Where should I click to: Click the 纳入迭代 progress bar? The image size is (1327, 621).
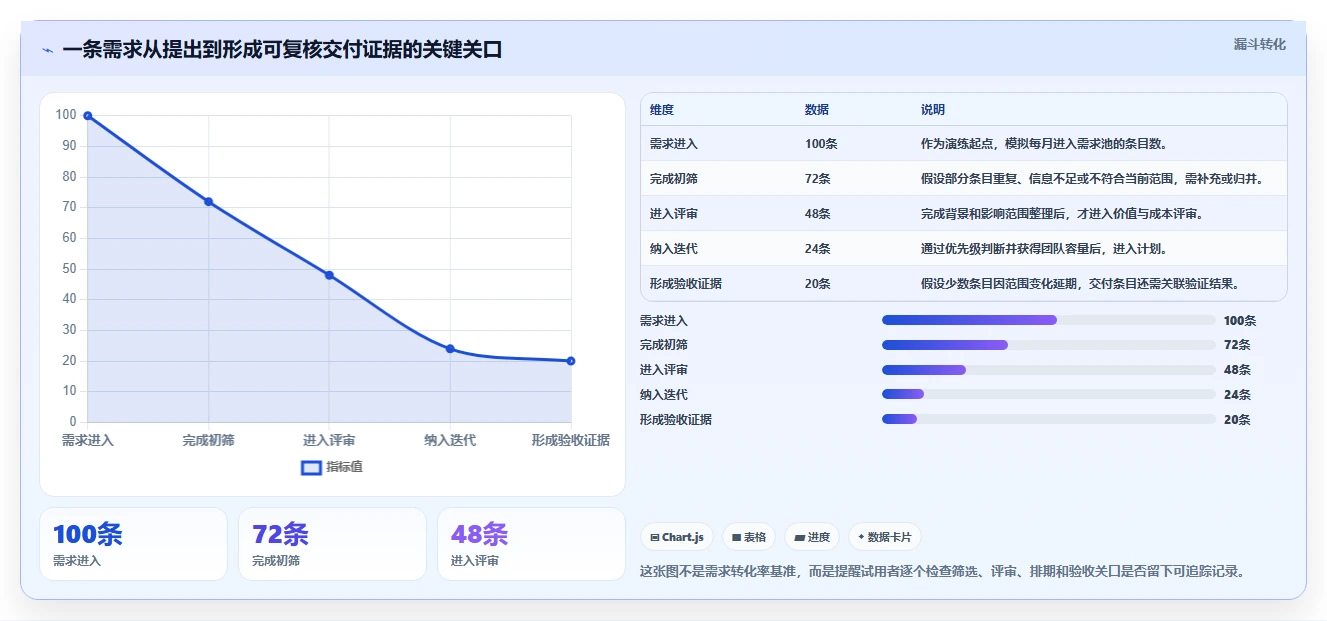coord(1049,395)
